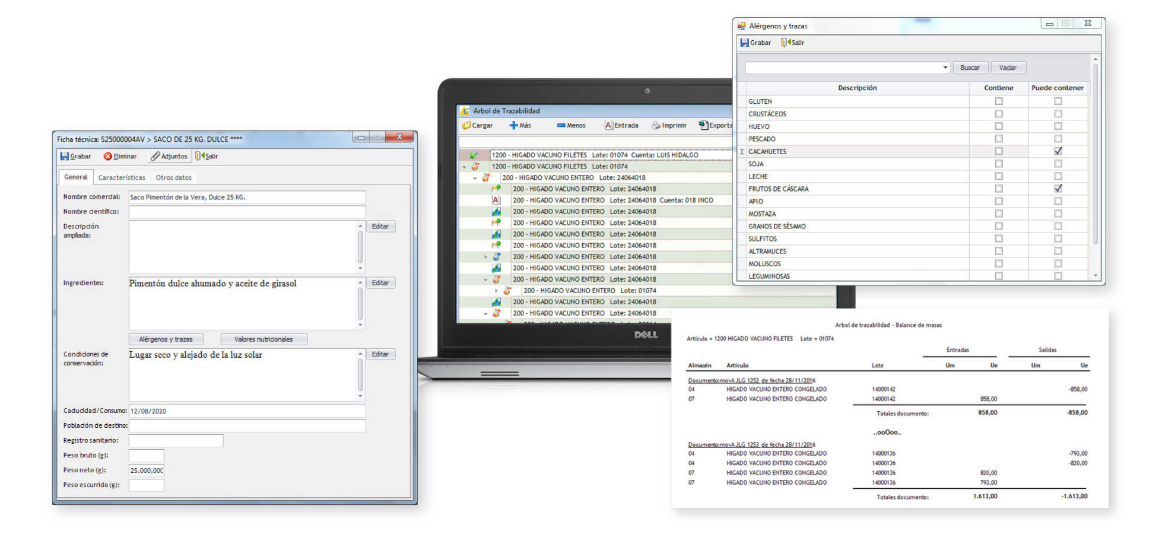Viewport: 1160px width, 535px height.
Task: Click the Imprimir printer icon
Action: pos(655,126)
